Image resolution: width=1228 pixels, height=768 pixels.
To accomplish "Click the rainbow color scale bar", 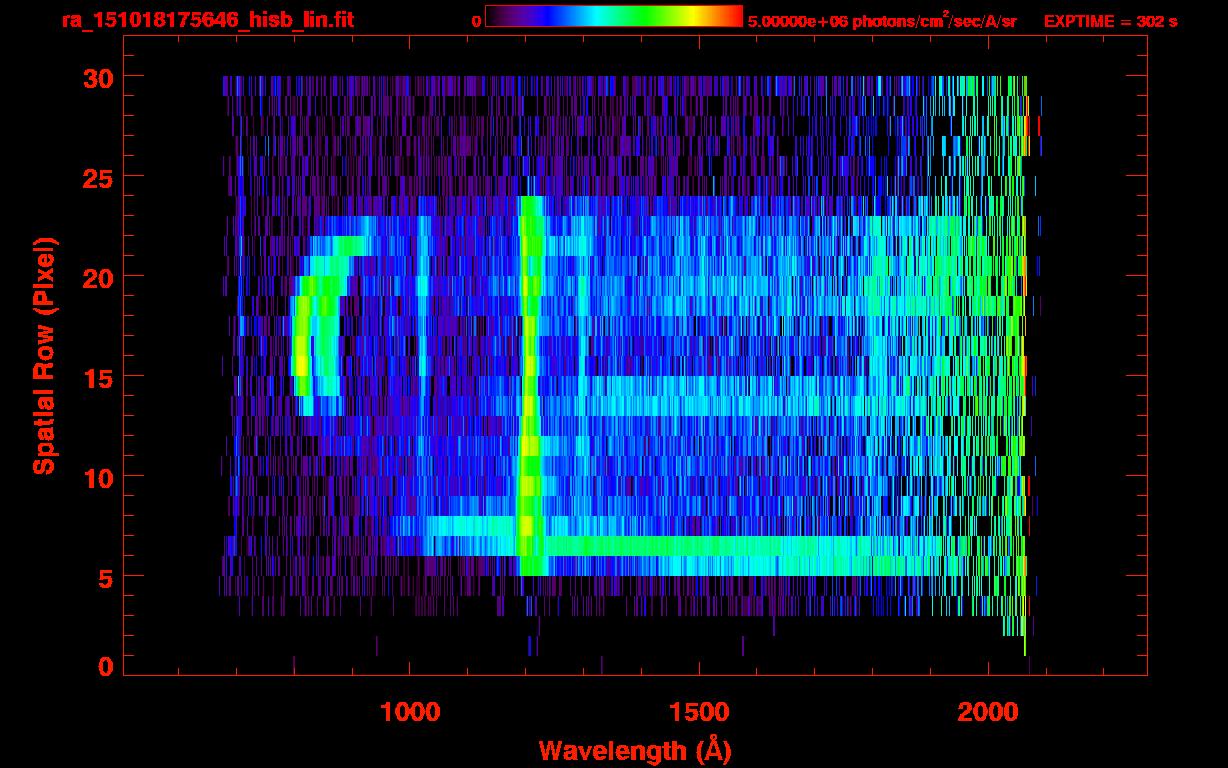I will pos(614,16).
